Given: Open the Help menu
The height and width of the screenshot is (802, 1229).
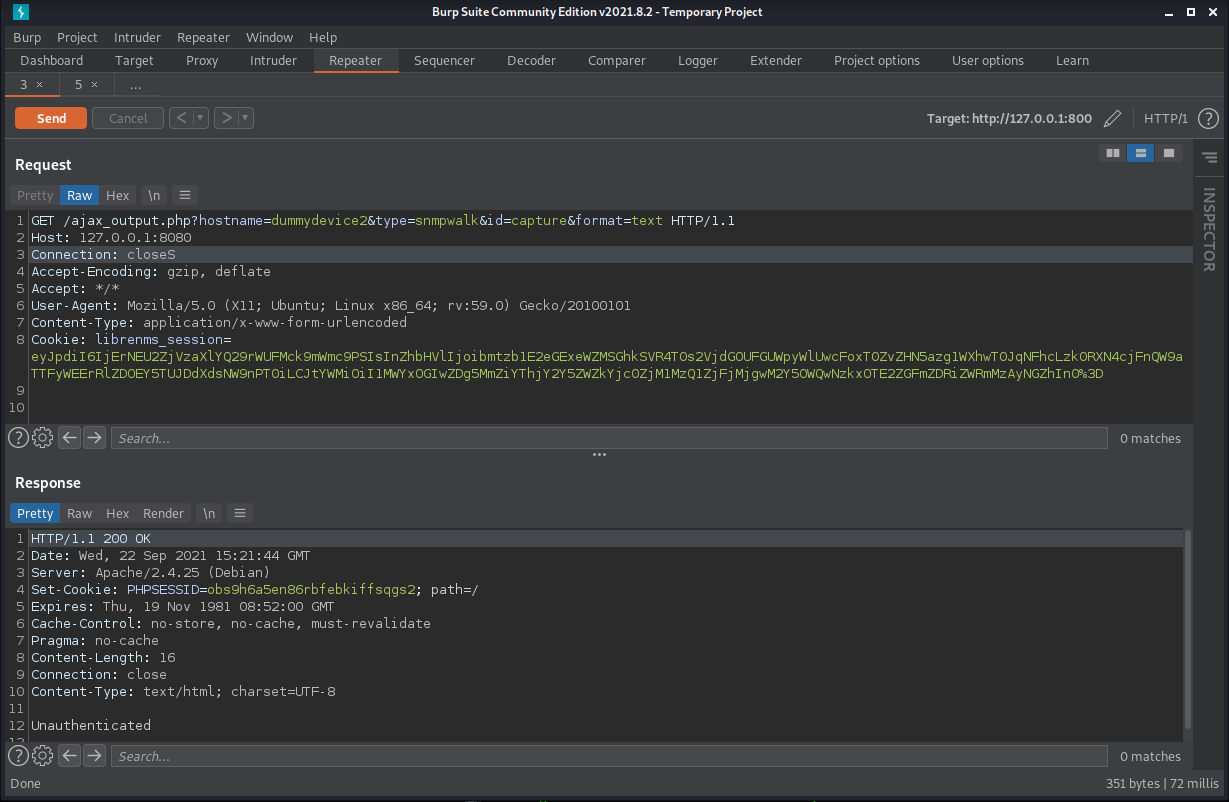Looking at the screenshot, I should coord(323,37).
